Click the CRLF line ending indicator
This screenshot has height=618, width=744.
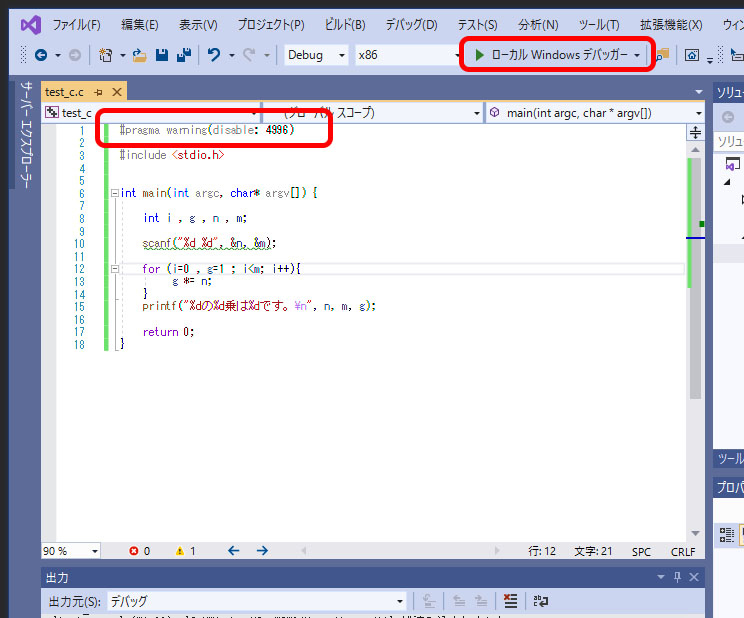[x=683, y=552]
